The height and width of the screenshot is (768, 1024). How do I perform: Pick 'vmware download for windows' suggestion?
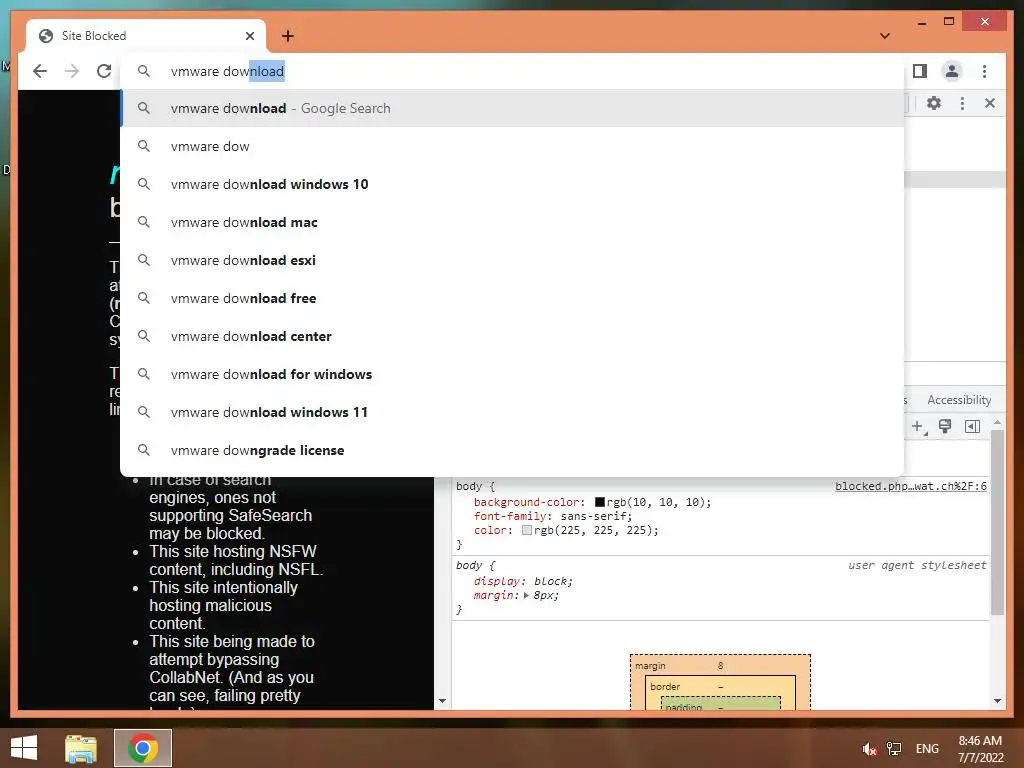(x=512, y=374)
